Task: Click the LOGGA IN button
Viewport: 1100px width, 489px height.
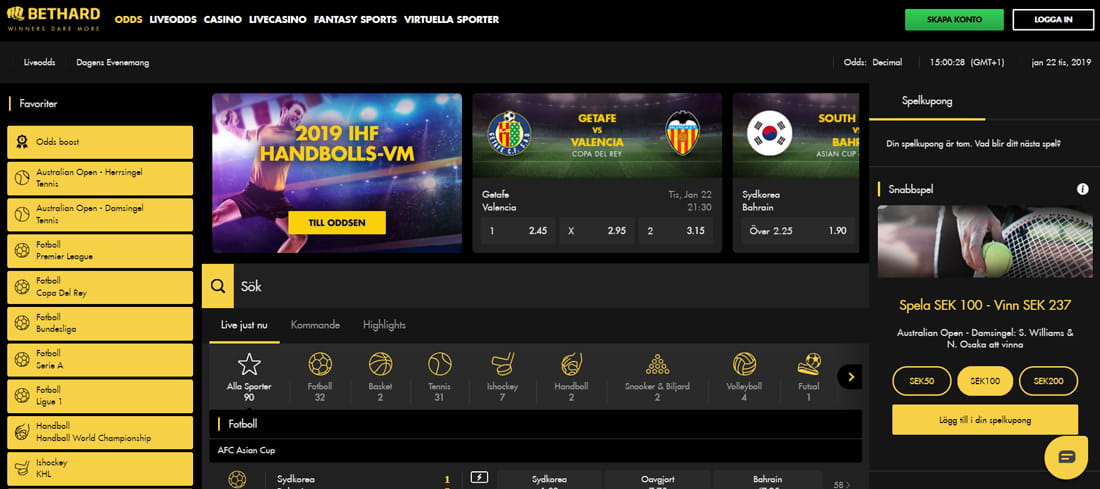Action: coord(1053,20)
